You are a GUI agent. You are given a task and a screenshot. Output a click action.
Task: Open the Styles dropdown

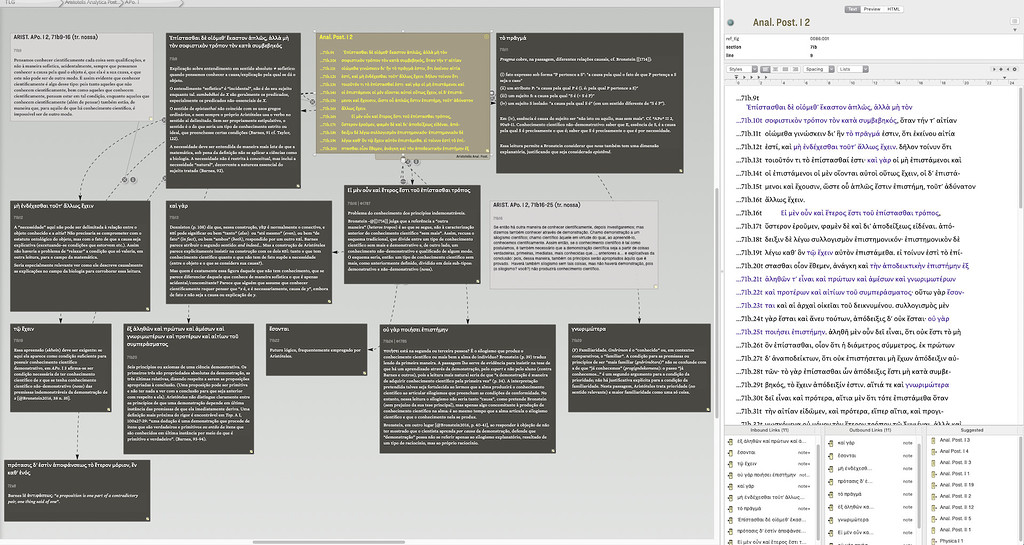[742, 69]
